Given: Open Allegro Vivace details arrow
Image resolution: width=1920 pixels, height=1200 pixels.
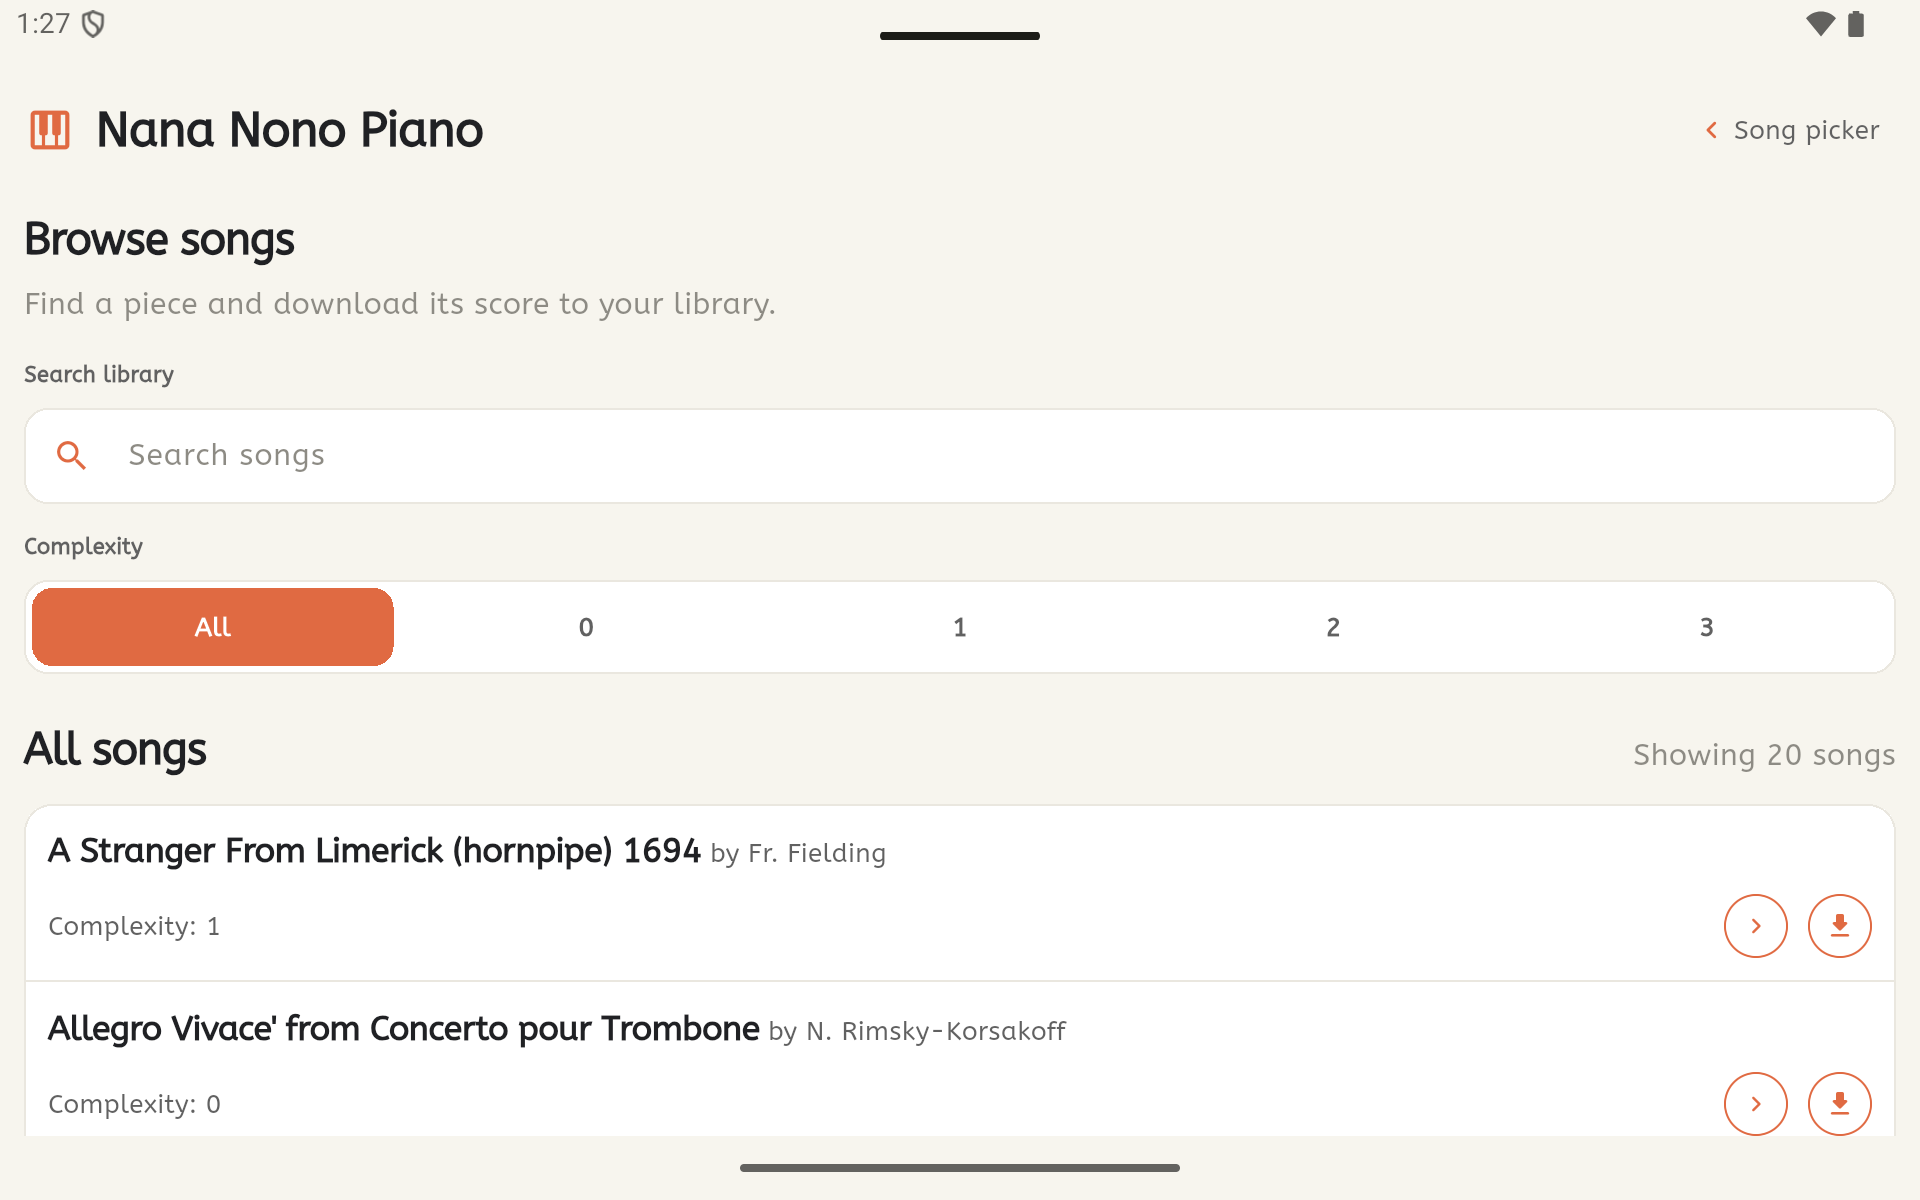Looking at the screenshot, I should tap(1755, 1104).
